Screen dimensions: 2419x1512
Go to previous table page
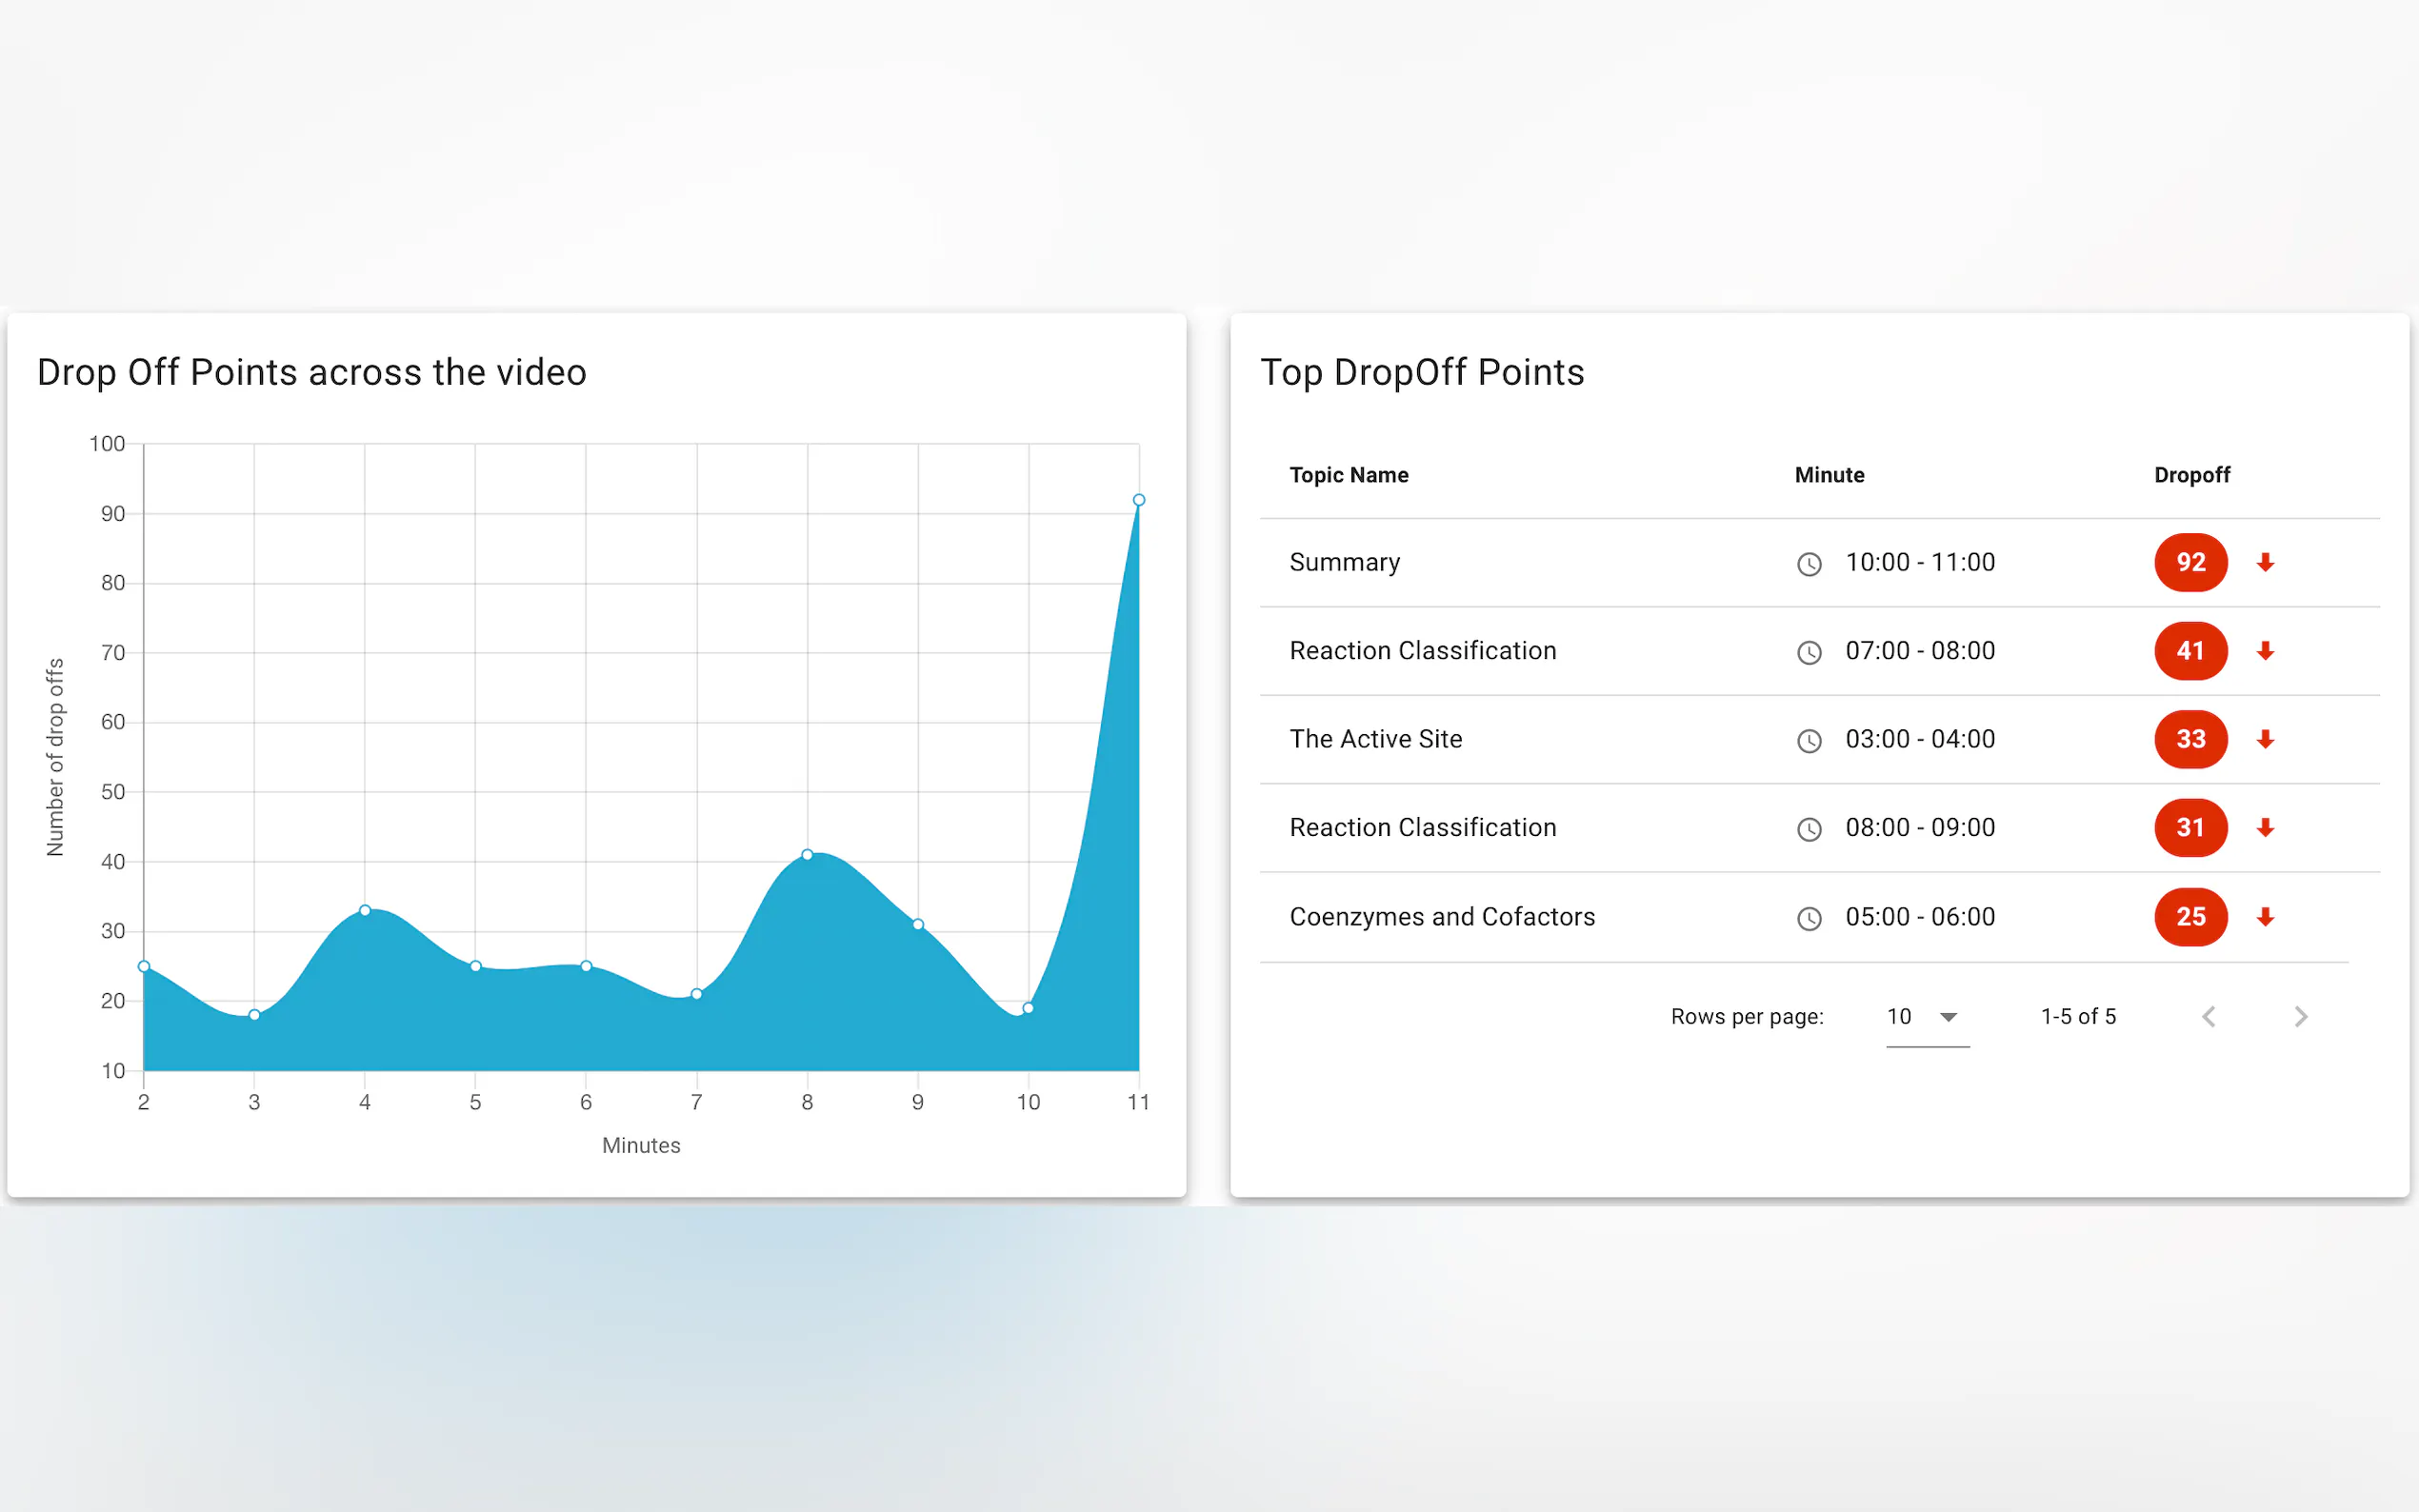tap(2209, 1017)
